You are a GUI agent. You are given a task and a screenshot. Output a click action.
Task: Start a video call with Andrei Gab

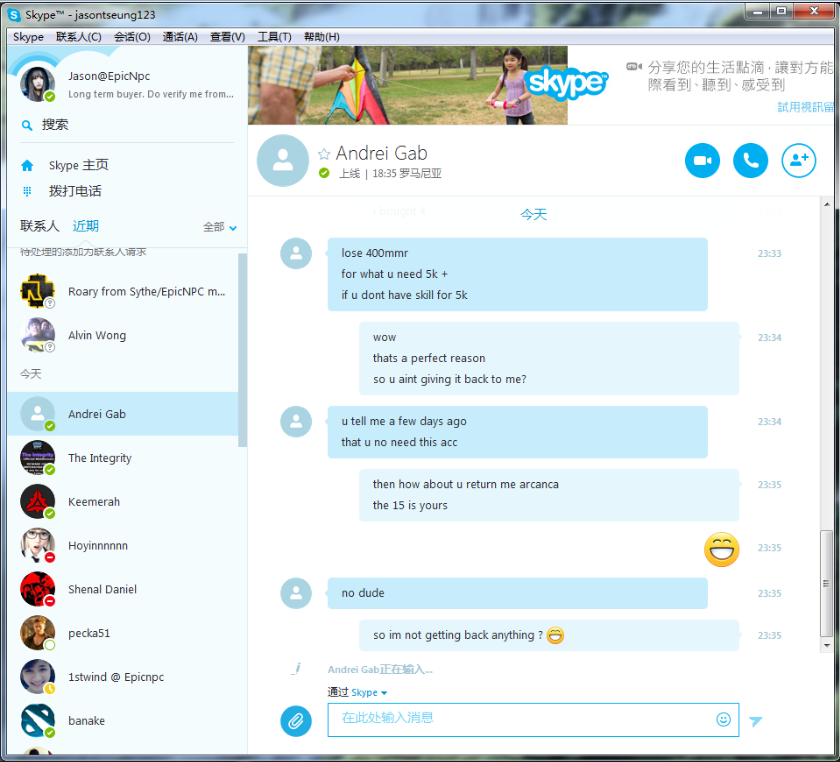pyautogui.click(x=702, y=160)
